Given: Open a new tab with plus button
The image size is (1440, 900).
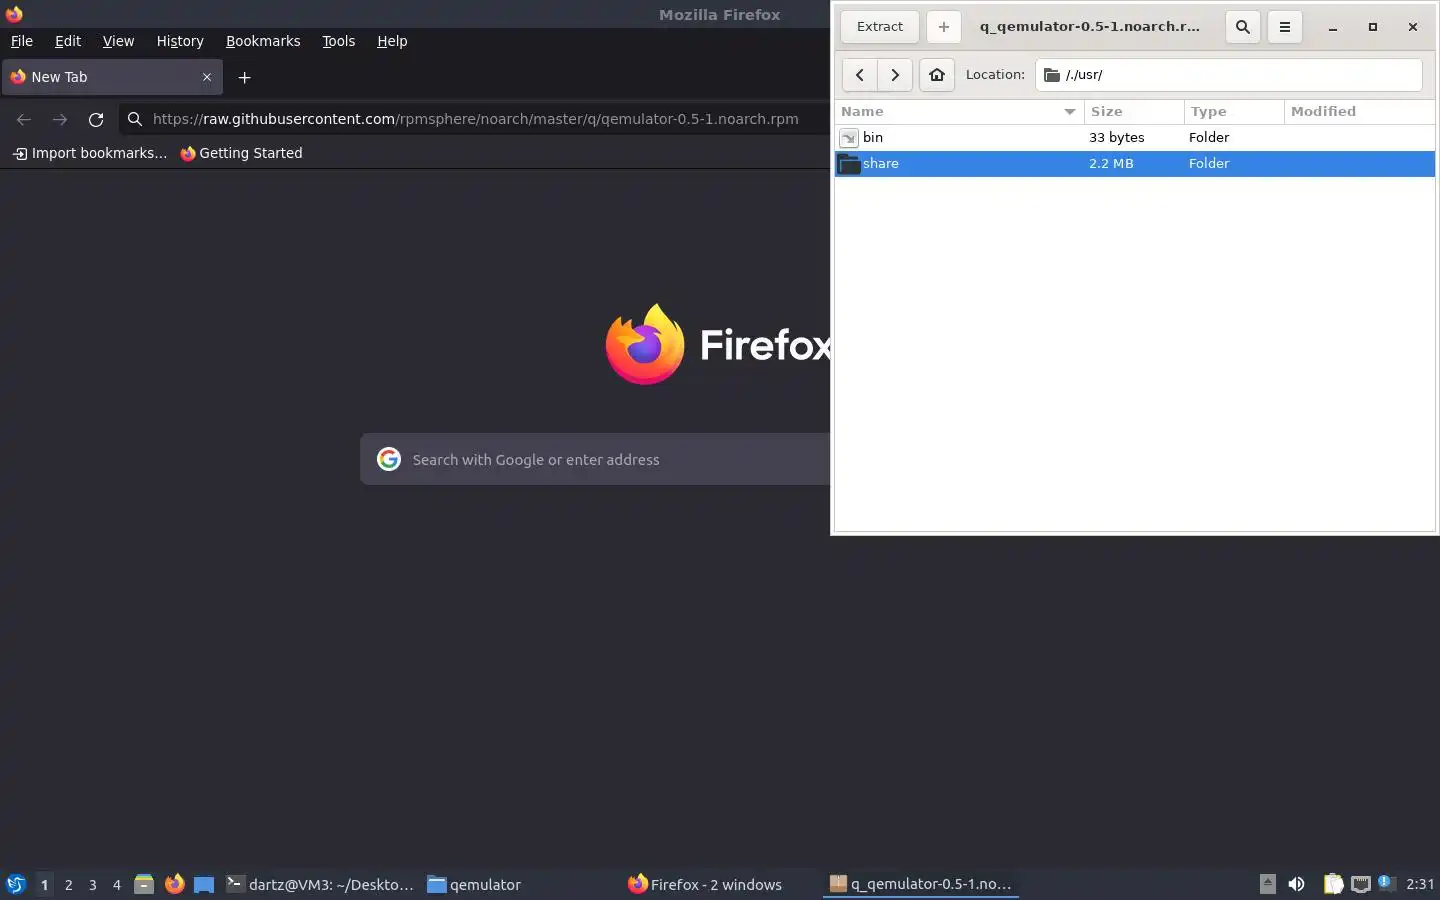Looking at the screenshot, I should 244,77.
